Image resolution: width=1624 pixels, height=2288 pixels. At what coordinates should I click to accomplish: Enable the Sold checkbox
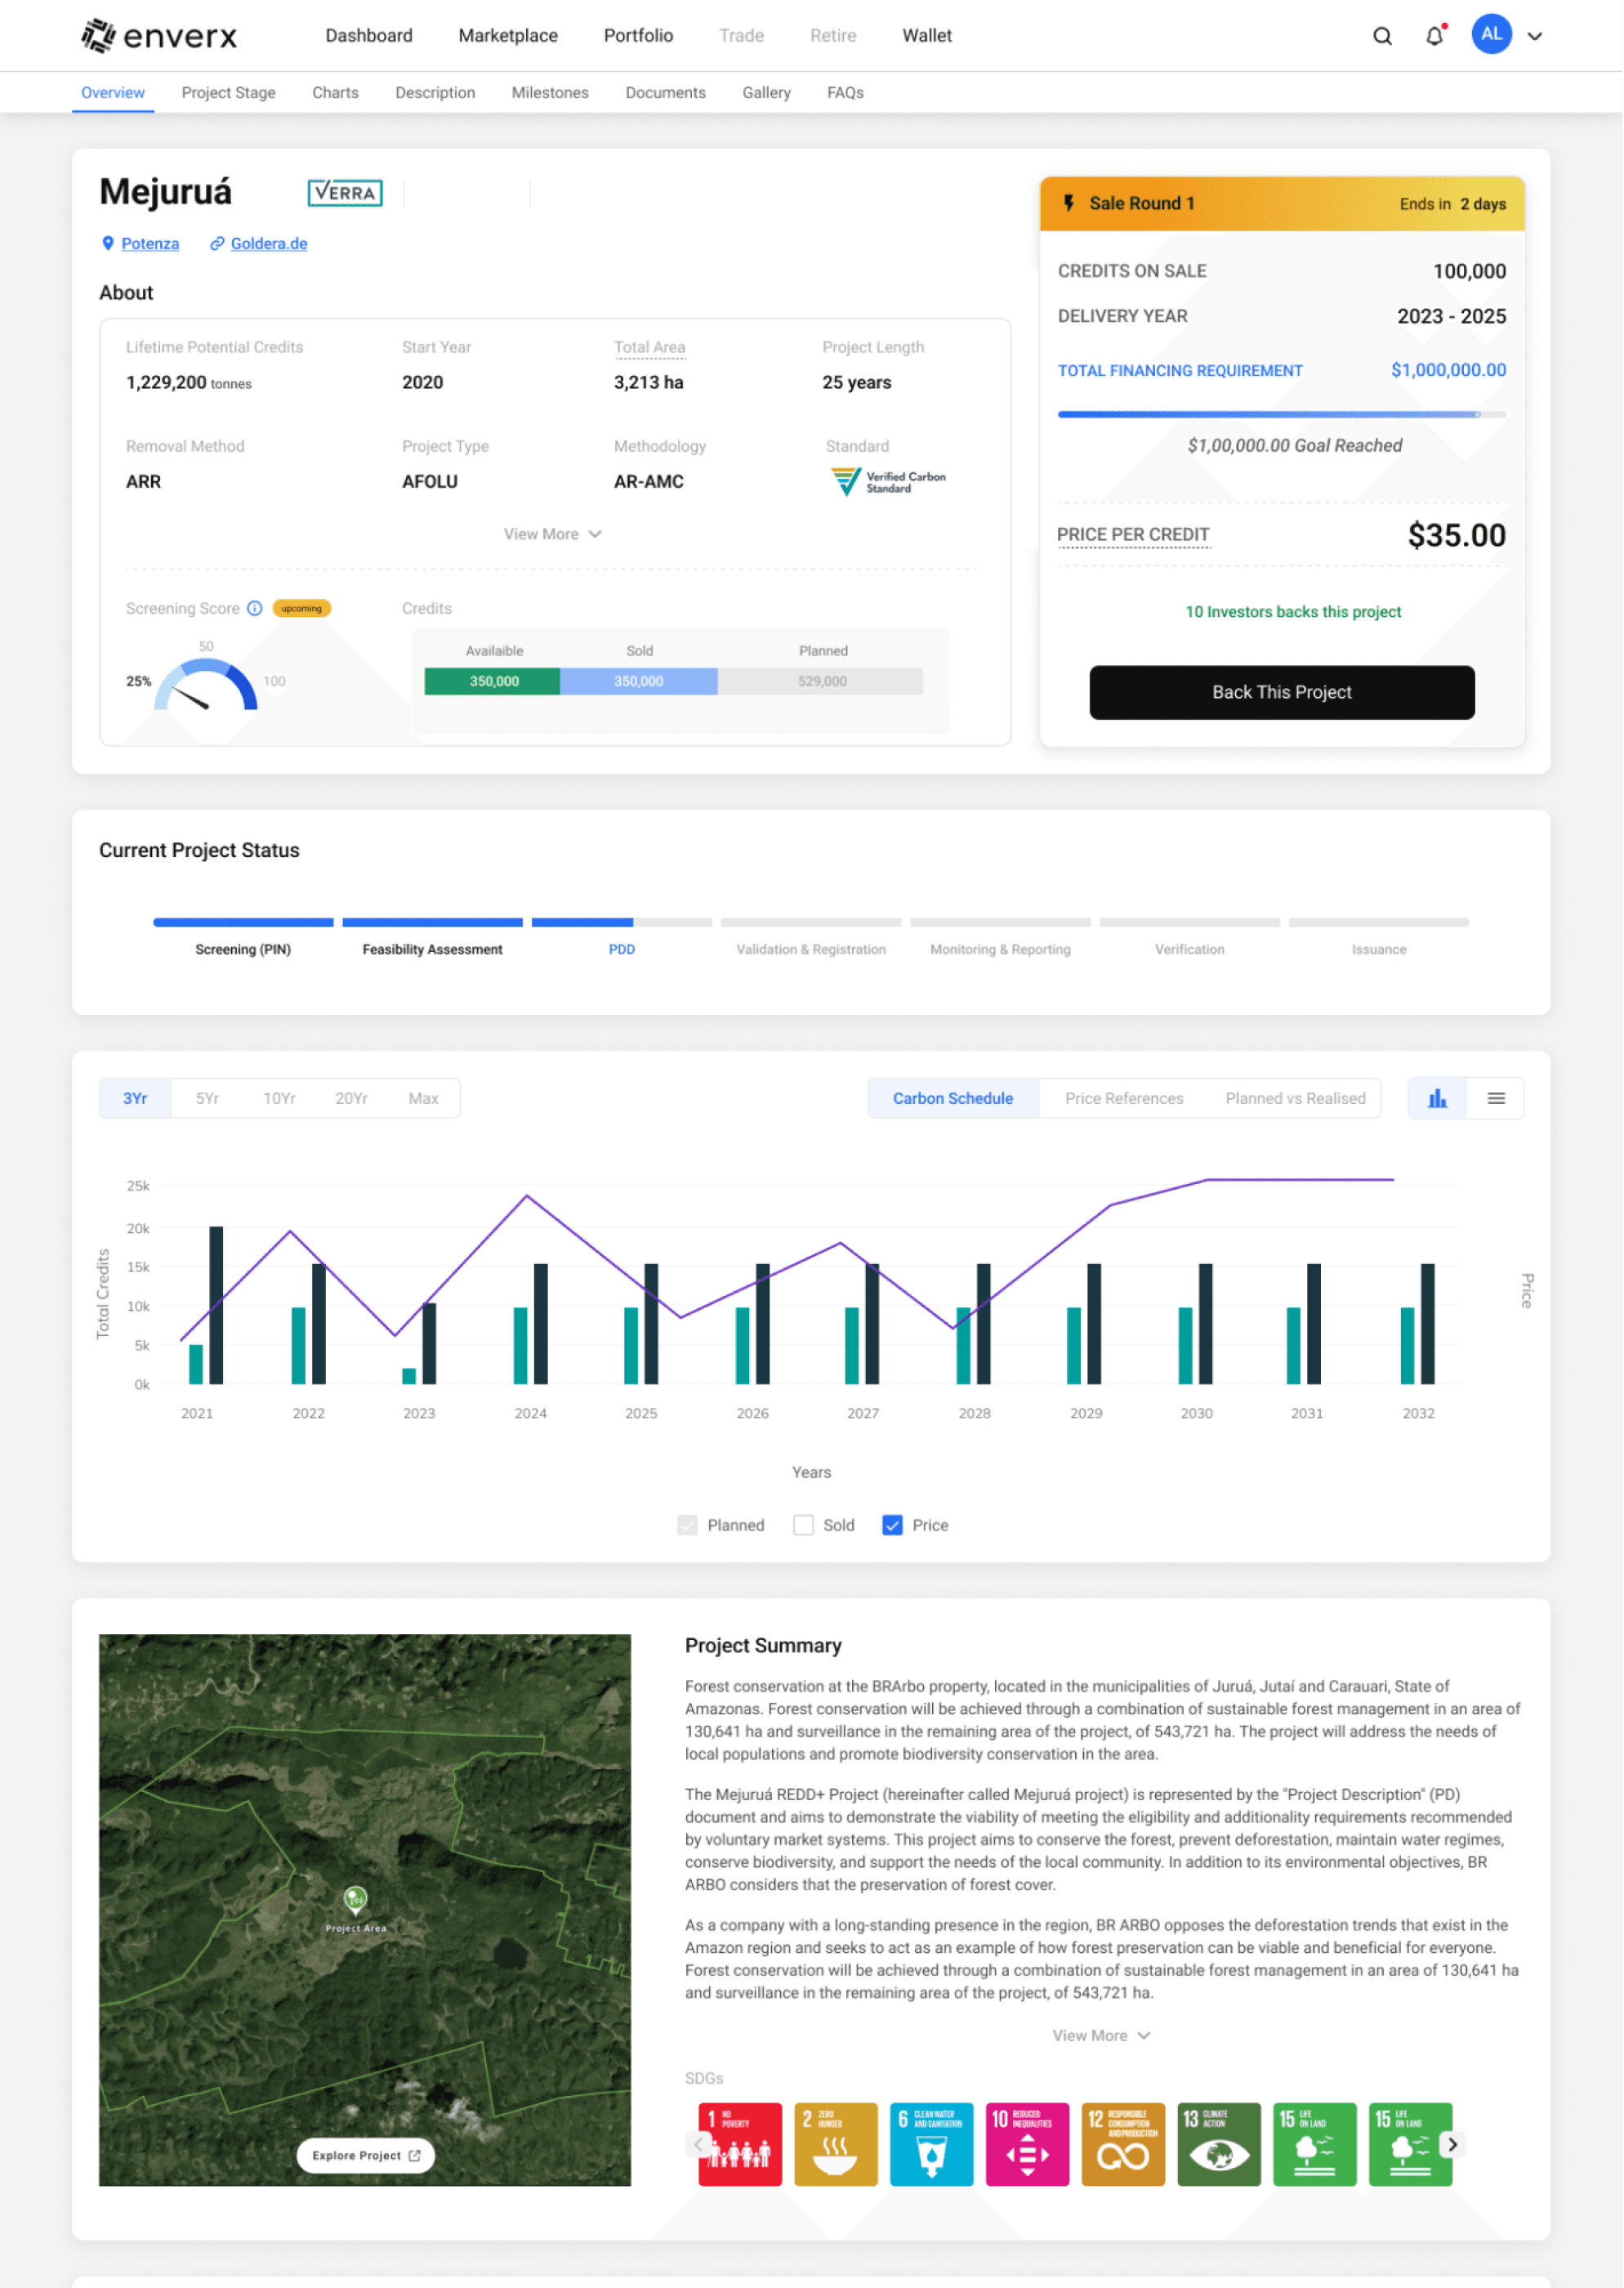[x=803, y=1525]
